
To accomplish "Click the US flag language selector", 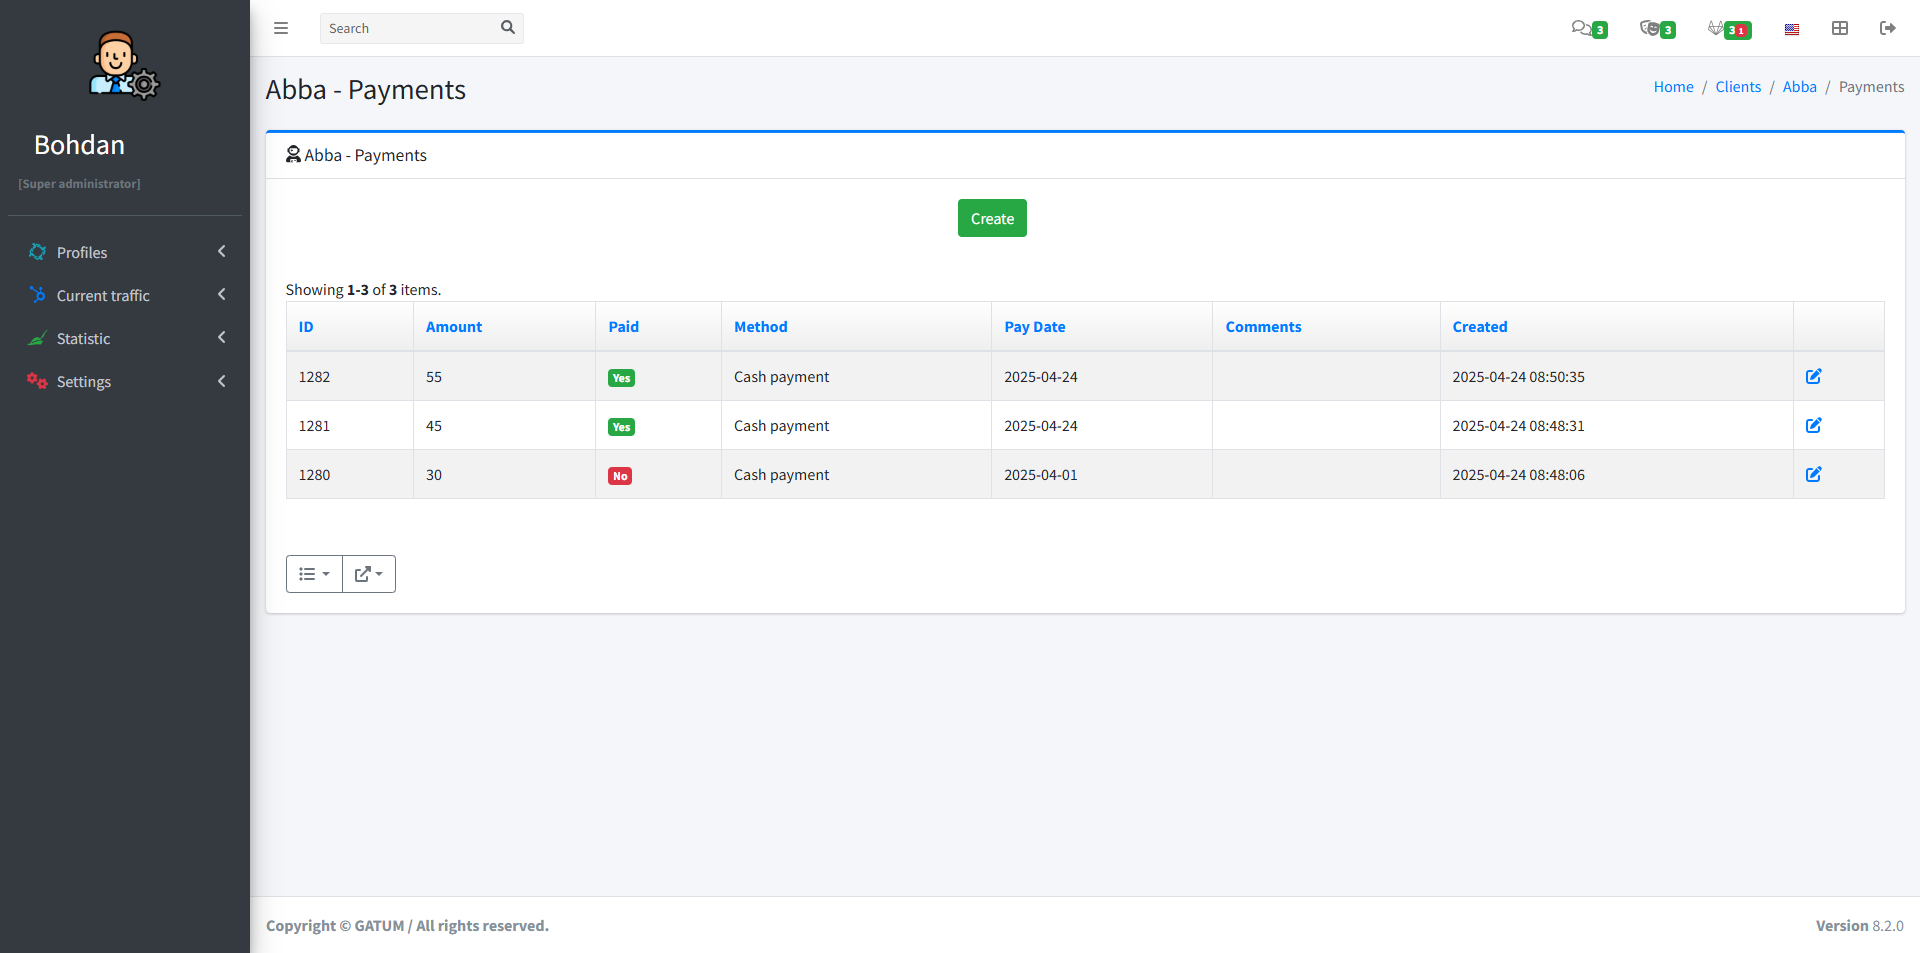I will pyautogui.click(x=1791, y=29).
